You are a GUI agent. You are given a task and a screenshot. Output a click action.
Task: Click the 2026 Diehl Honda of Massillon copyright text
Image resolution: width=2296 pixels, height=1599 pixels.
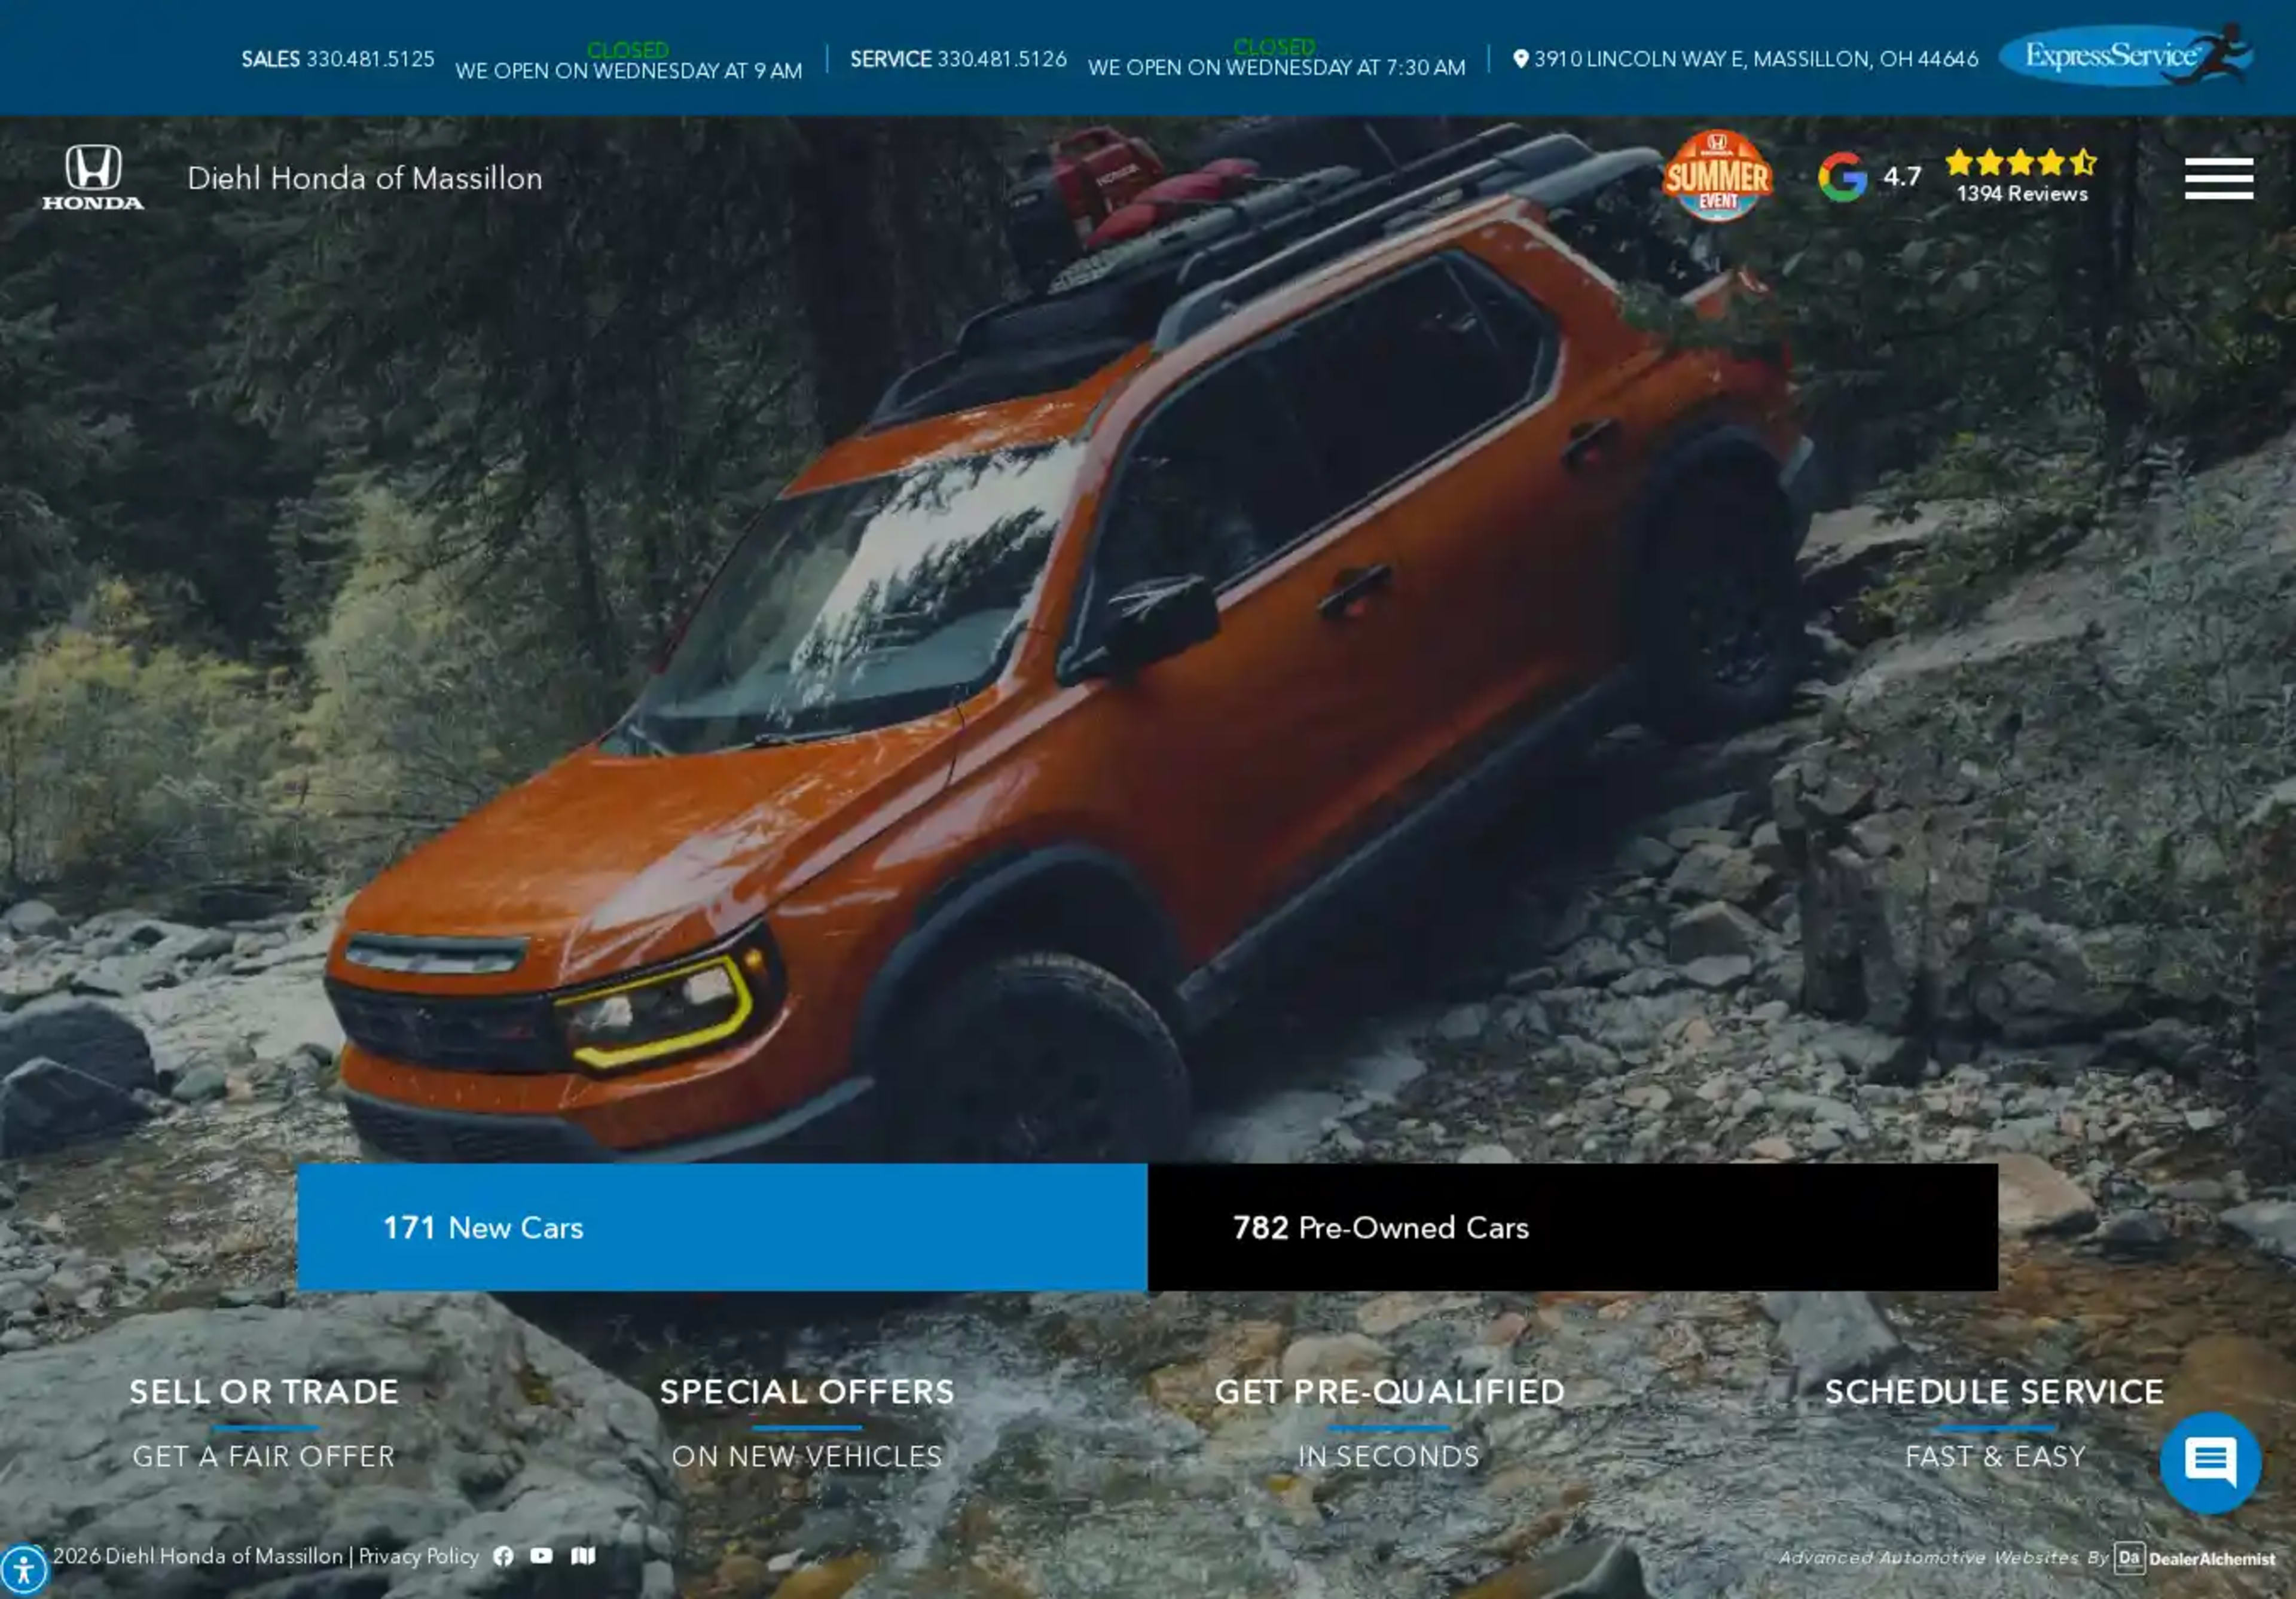tap(197, 1556)
